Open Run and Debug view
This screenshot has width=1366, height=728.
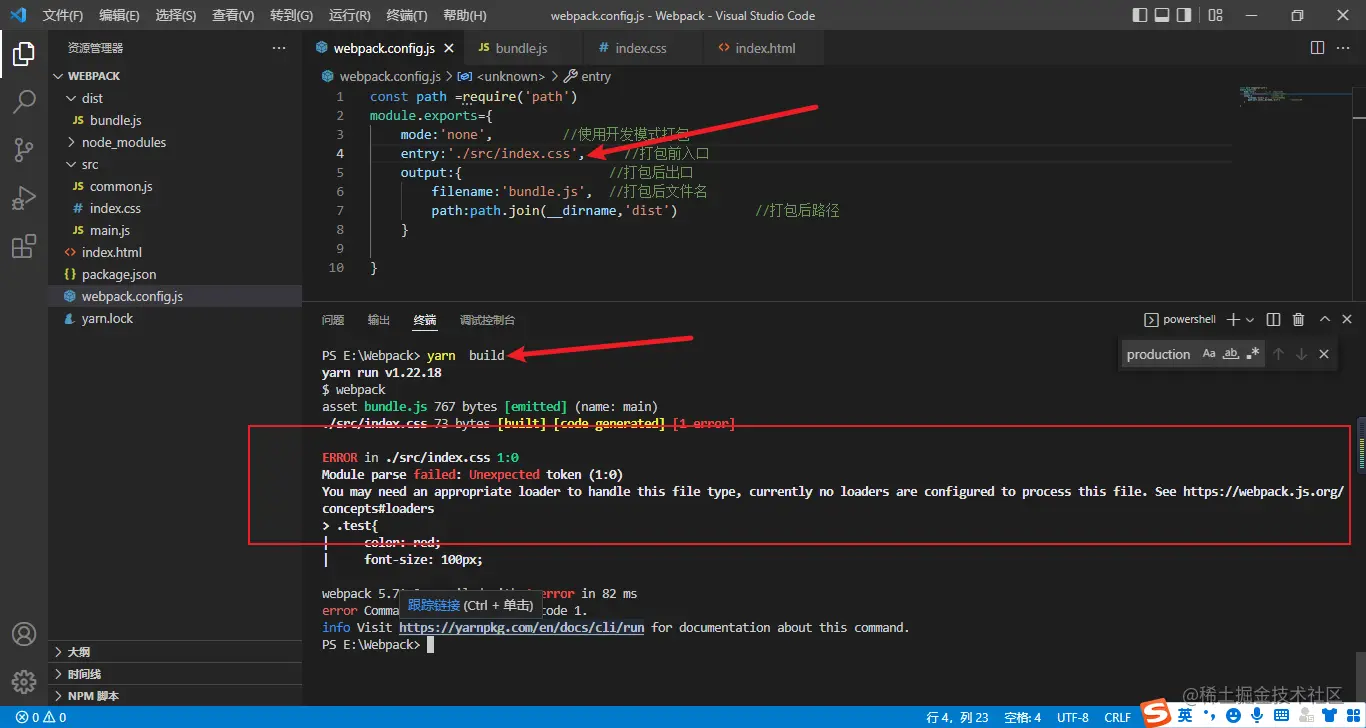tap(24, 198)
